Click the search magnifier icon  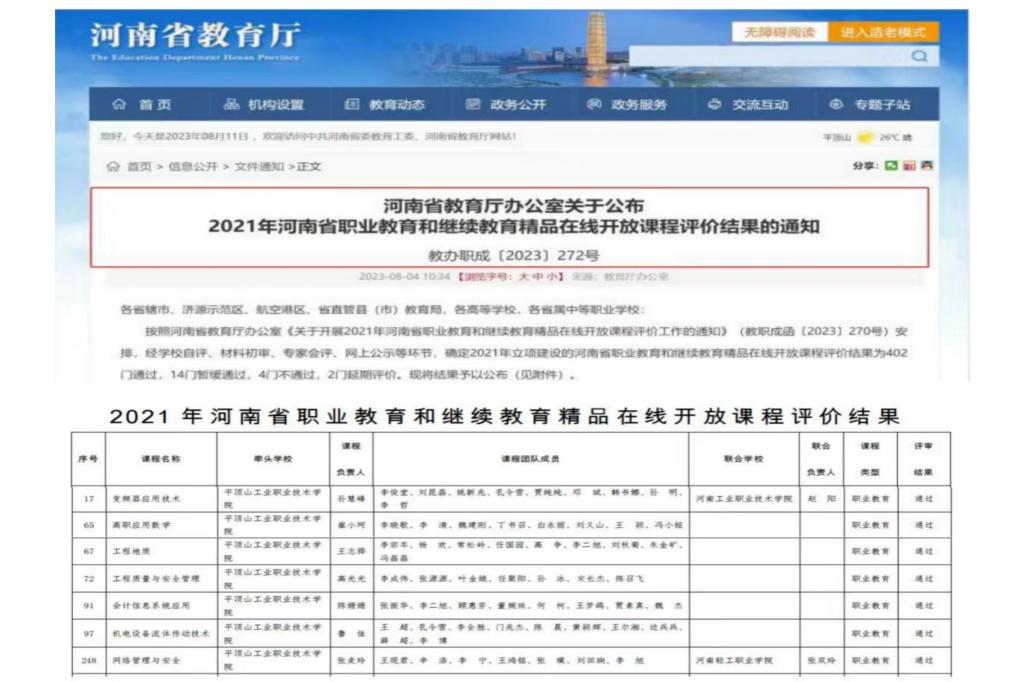point(919,58)
